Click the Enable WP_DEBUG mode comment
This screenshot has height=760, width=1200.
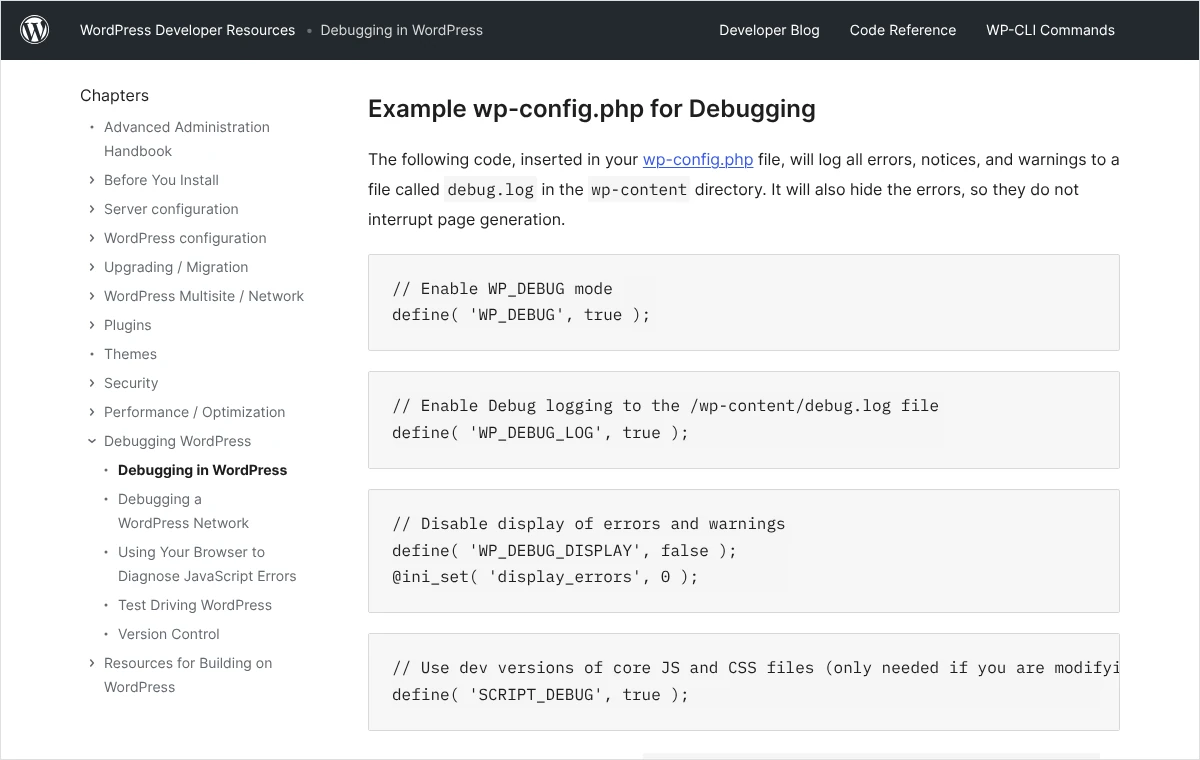(502, 289)
